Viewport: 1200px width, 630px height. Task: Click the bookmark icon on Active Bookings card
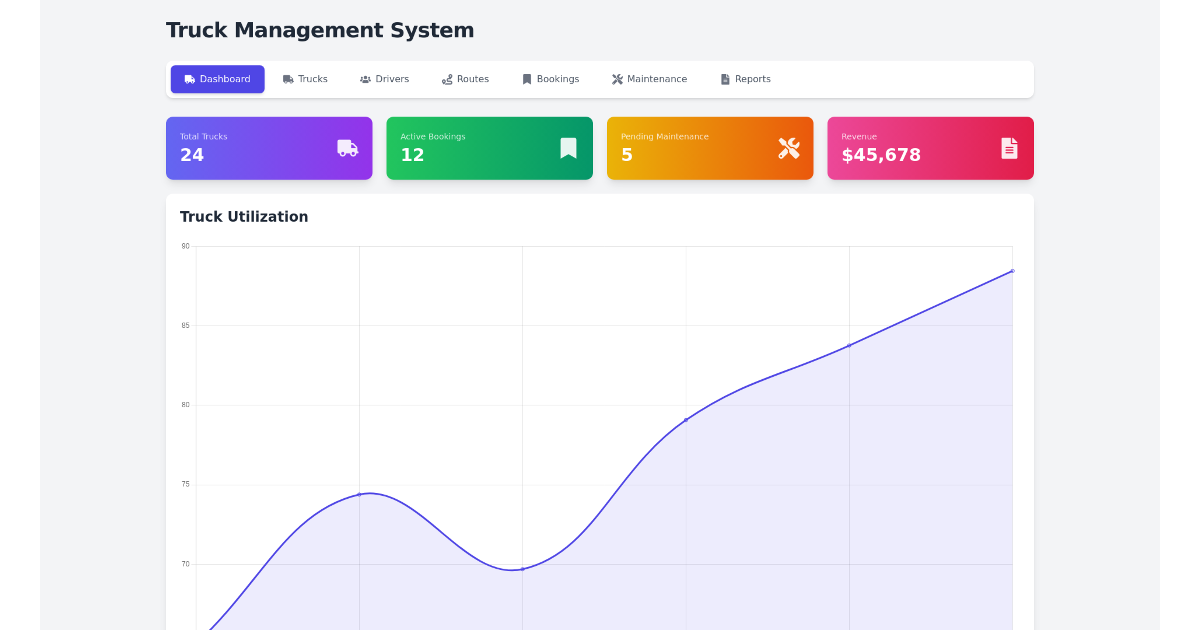coord(568,147)
